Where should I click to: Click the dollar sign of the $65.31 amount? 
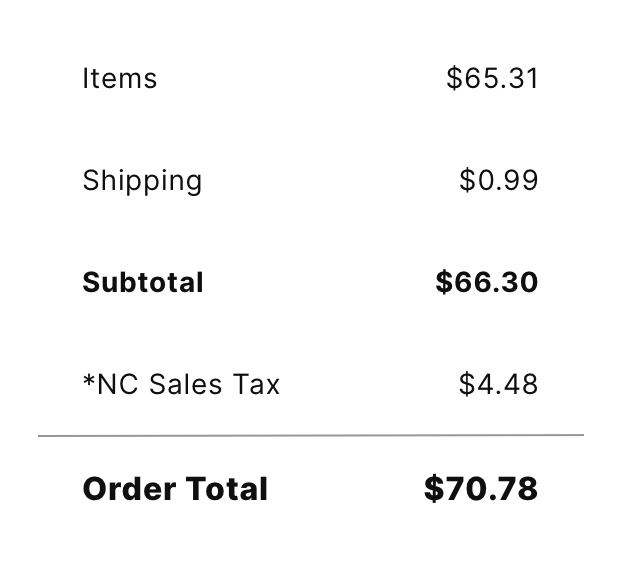[x=454, y=78]
